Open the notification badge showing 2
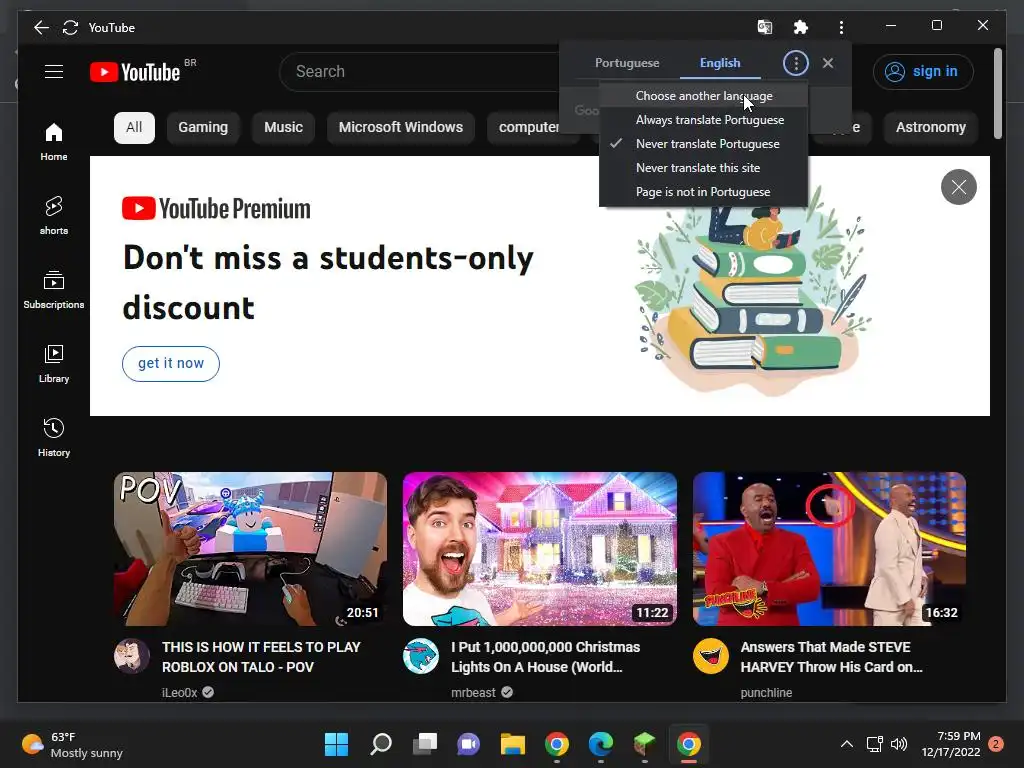 996,744
